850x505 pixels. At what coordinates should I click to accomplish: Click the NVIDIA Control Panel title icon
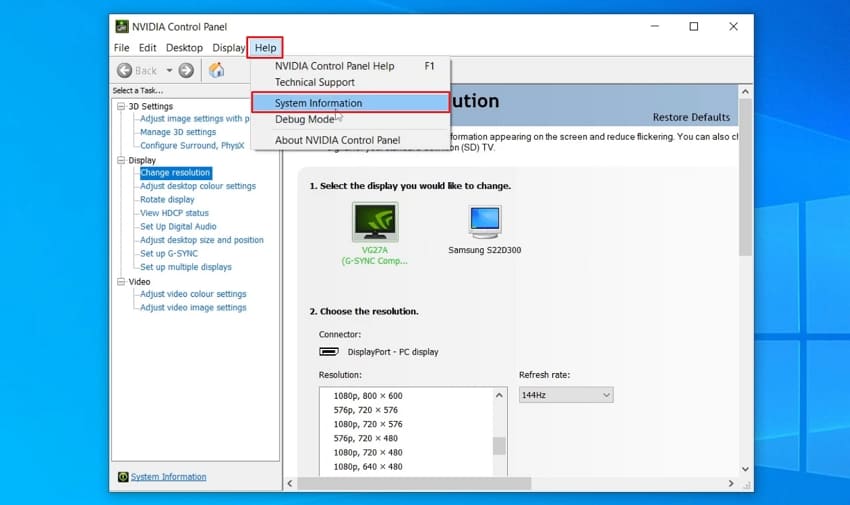tap(122, 27)
